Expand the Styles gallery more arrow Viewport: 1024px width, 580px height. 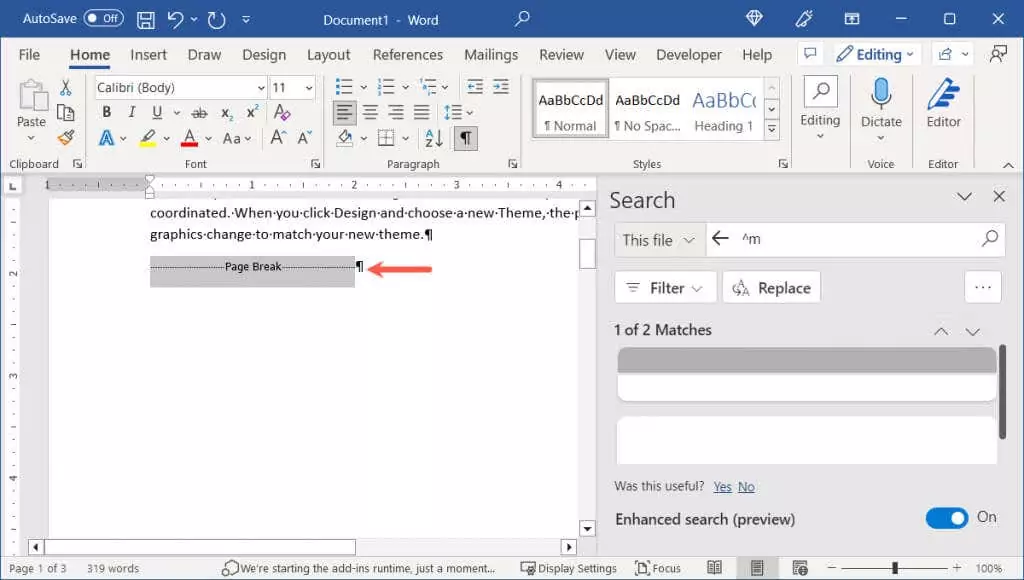pyautogui.click(x=771, y=129)
